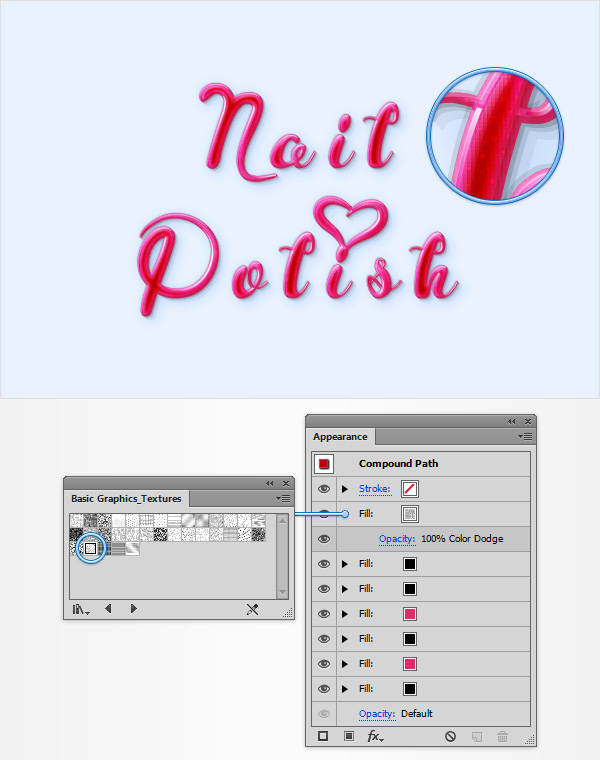Click Add New Stroke icon in Appearance panel

coord(323,736)
